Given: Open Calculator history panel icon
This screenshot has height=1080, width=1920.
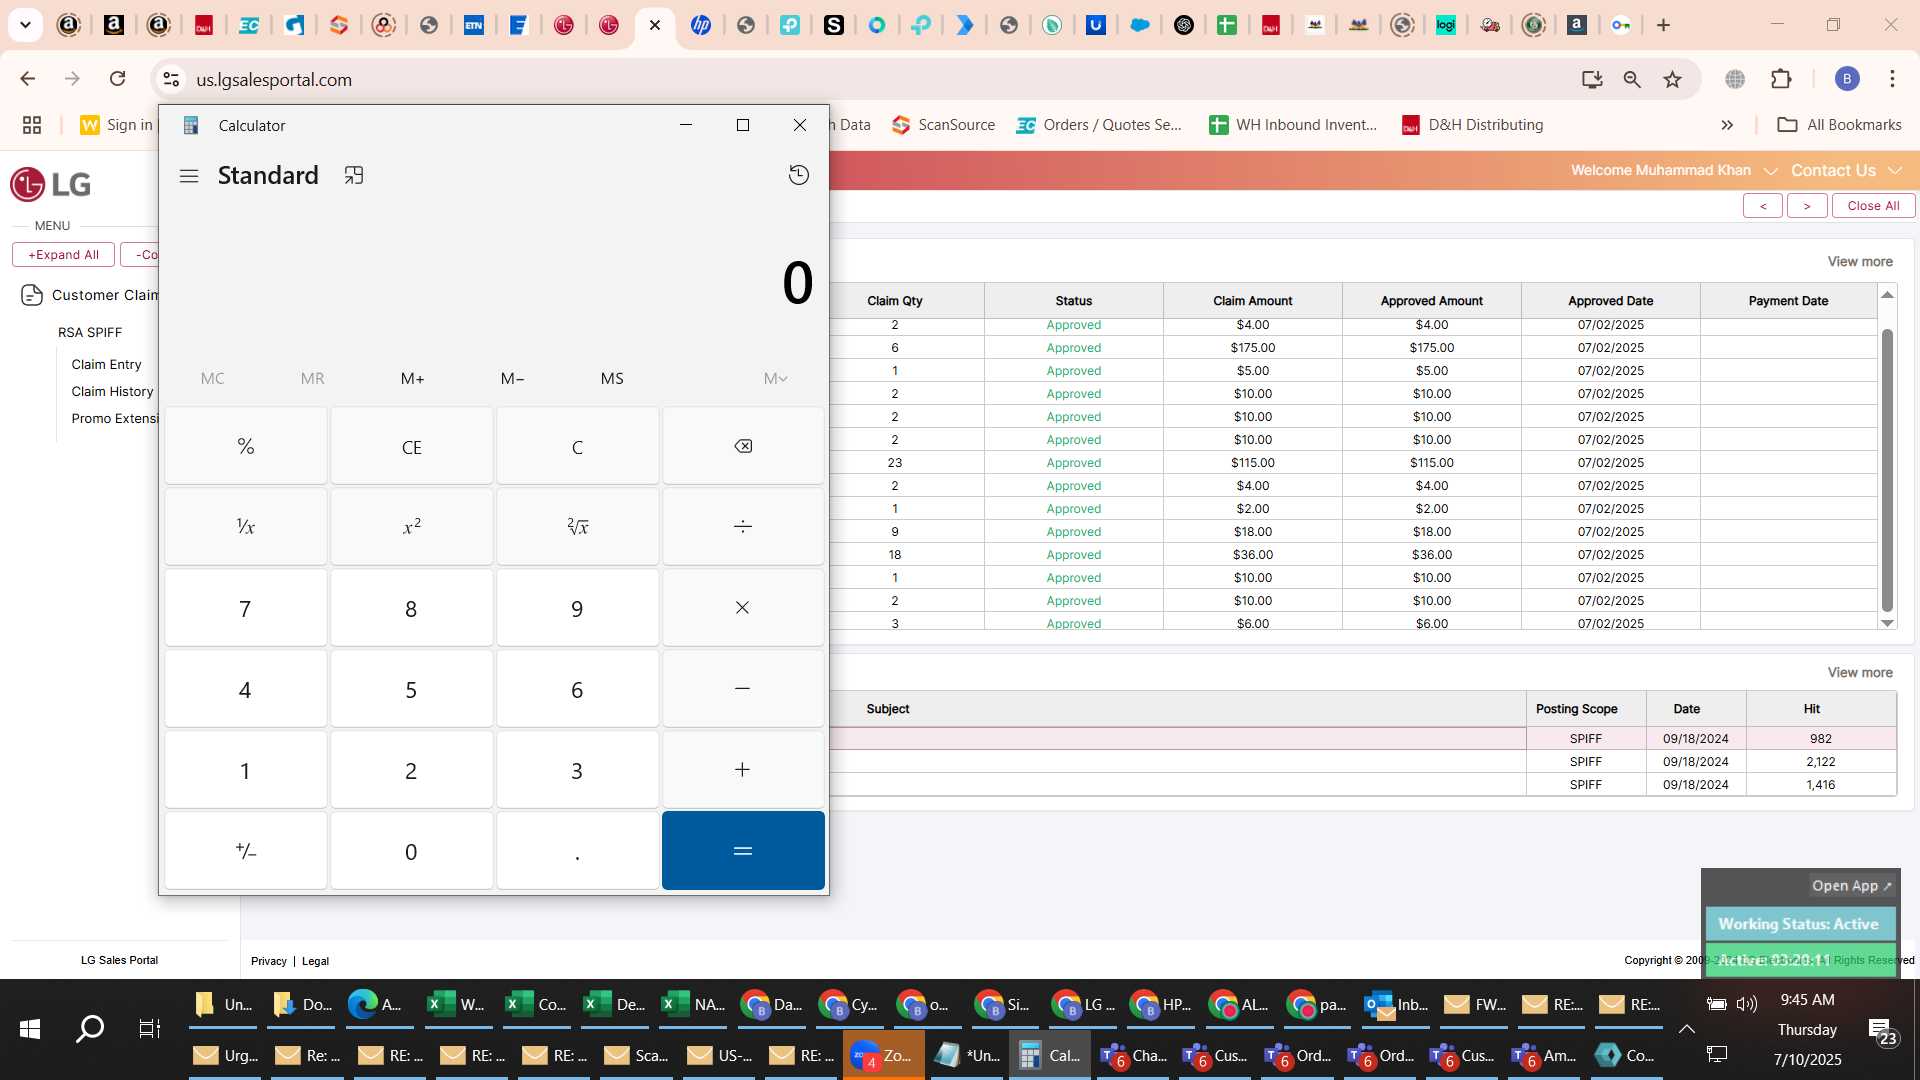Looking at the screenshot, I should (798, 175).
